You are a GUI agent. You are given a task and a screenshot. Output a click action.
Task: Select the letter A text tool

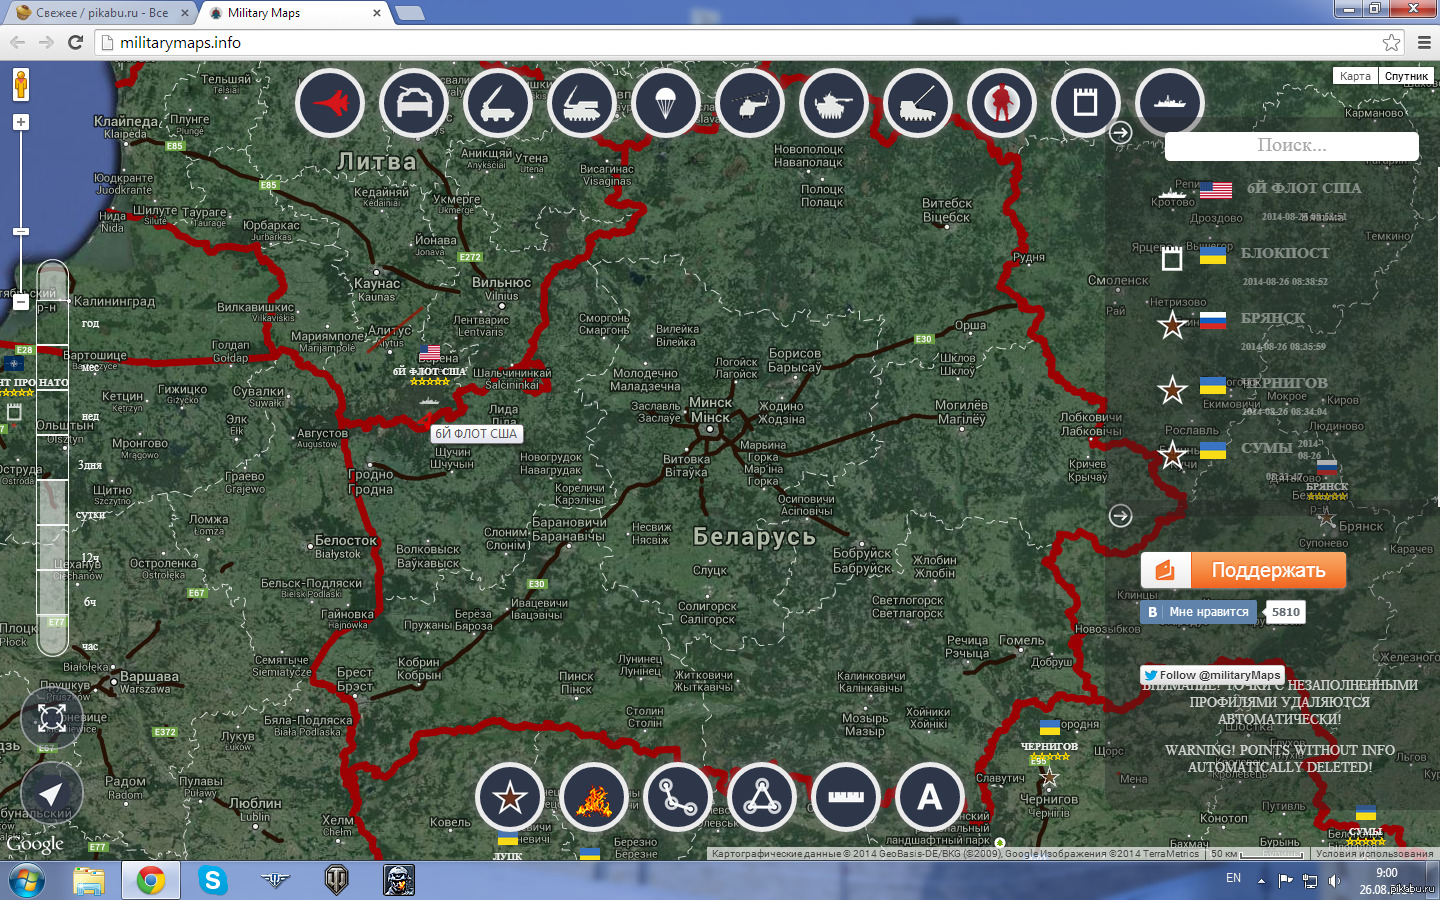tap(930, 797)
